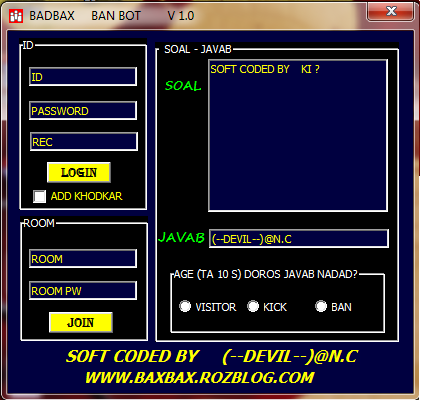Select the BAN radio option
This screenshot has height=400, width=421.
(321, 306)
